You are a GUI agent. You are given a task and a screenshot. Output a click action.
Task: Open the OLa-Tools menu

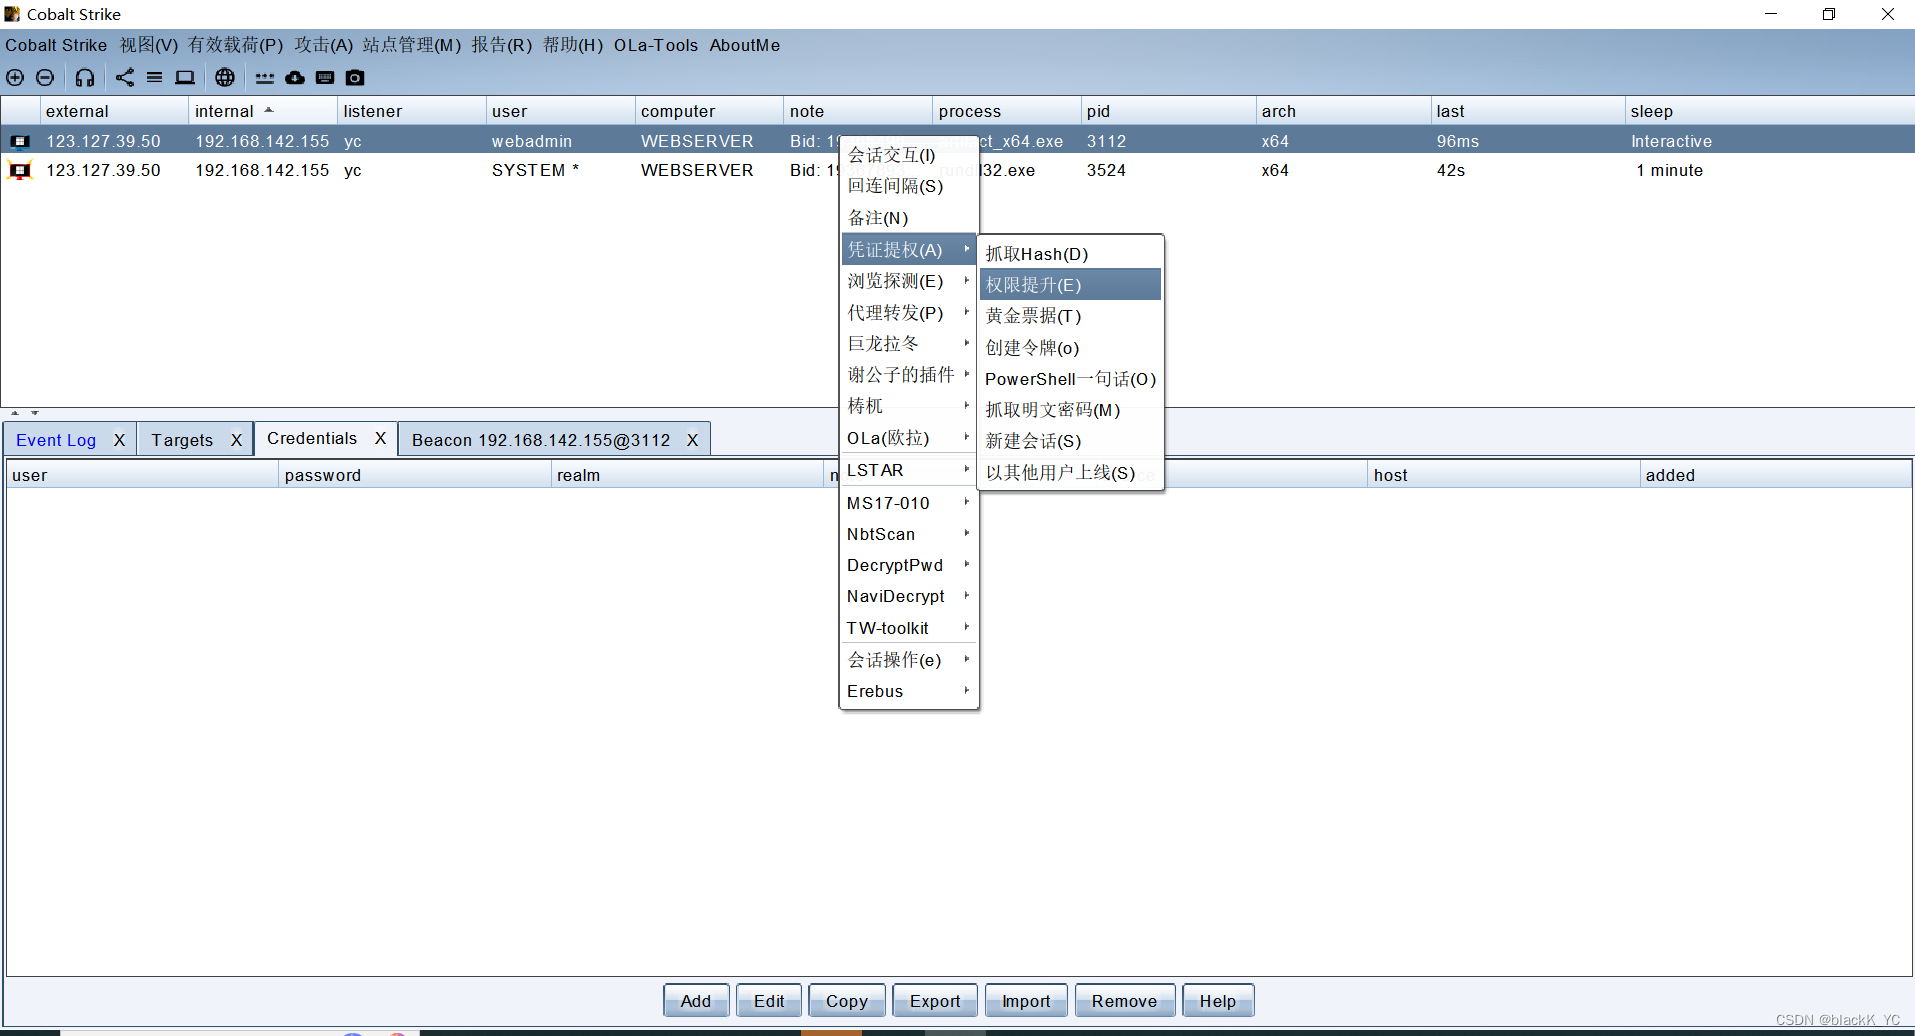click(x=656, y=45)
